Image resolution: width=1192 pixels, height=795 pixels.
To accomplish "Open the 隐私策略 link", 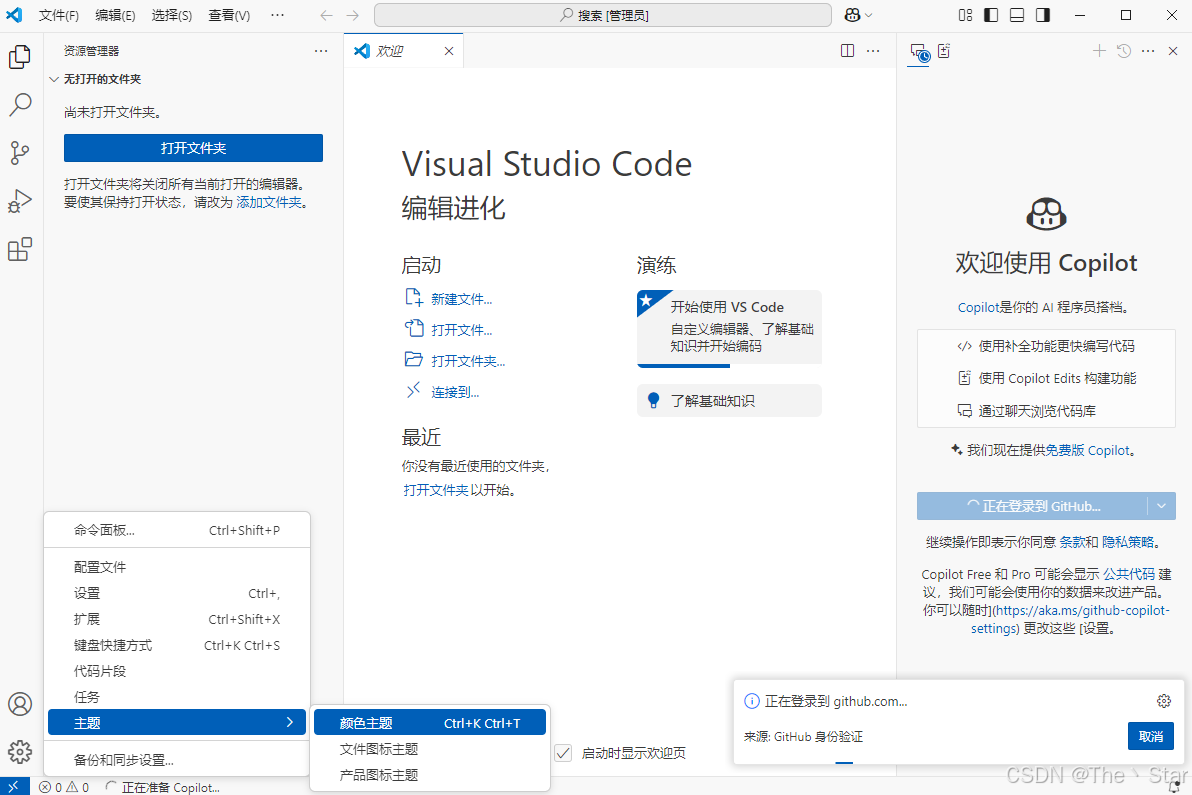I will (1128, 542).
